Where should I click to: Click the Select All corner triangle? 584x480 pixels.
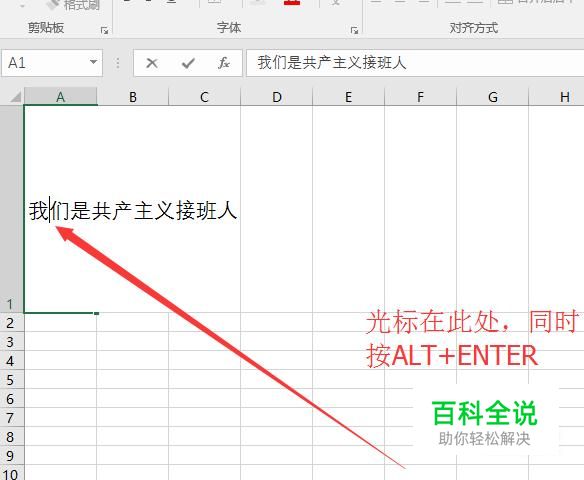pyautogui.click(x=16, y=97)
